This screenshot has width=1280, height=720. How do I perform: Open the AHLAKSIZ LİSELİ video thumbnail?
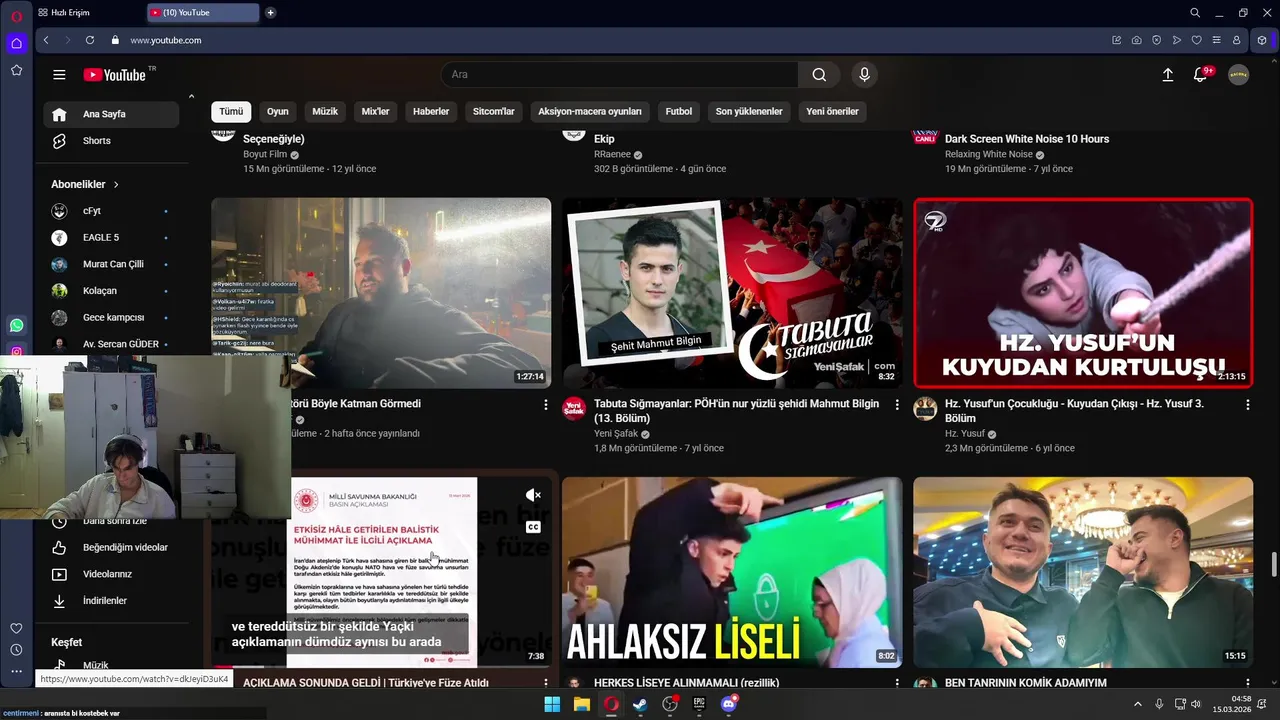tap(732, 572)
